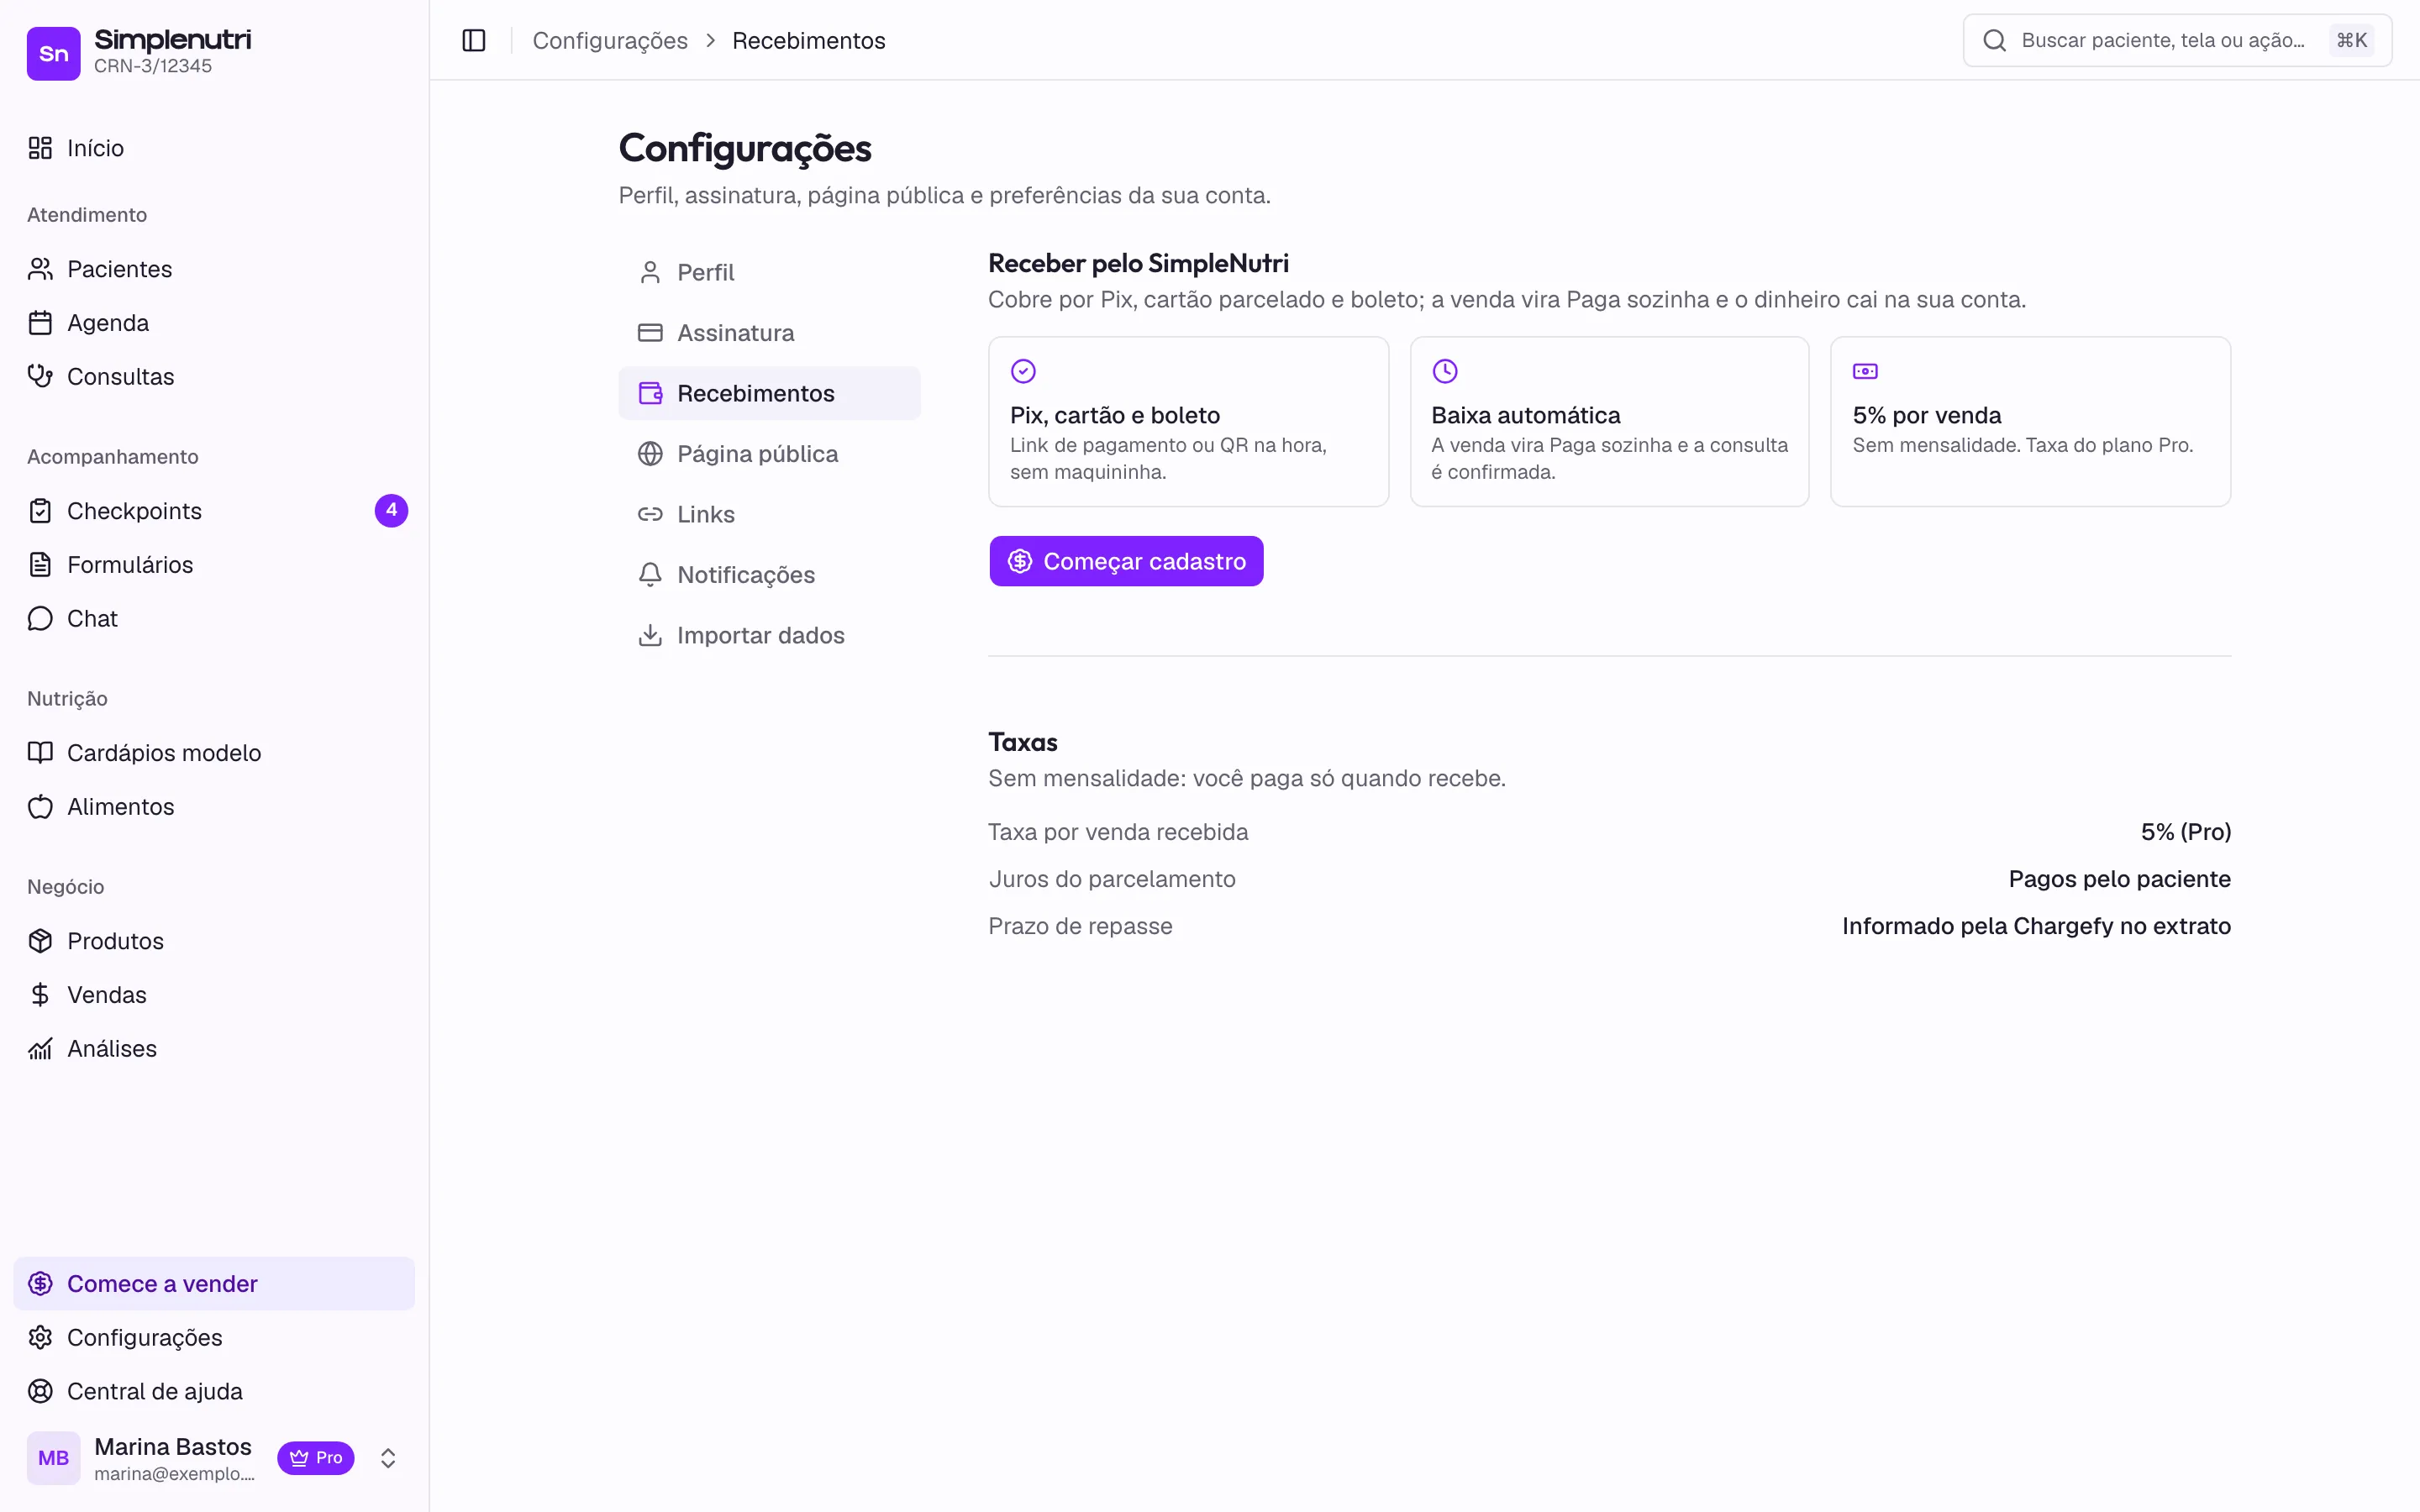Select the Alimentos apple icon
The width and height of the screenshot is (2420, 1512).
pos(40,807)
